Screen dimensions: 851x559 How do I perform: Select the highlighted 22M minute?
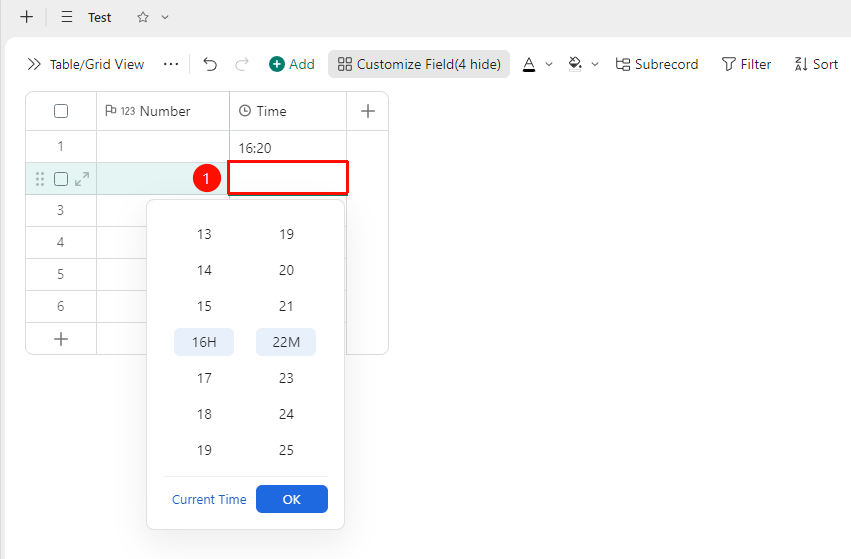click(x=286, y=342)
